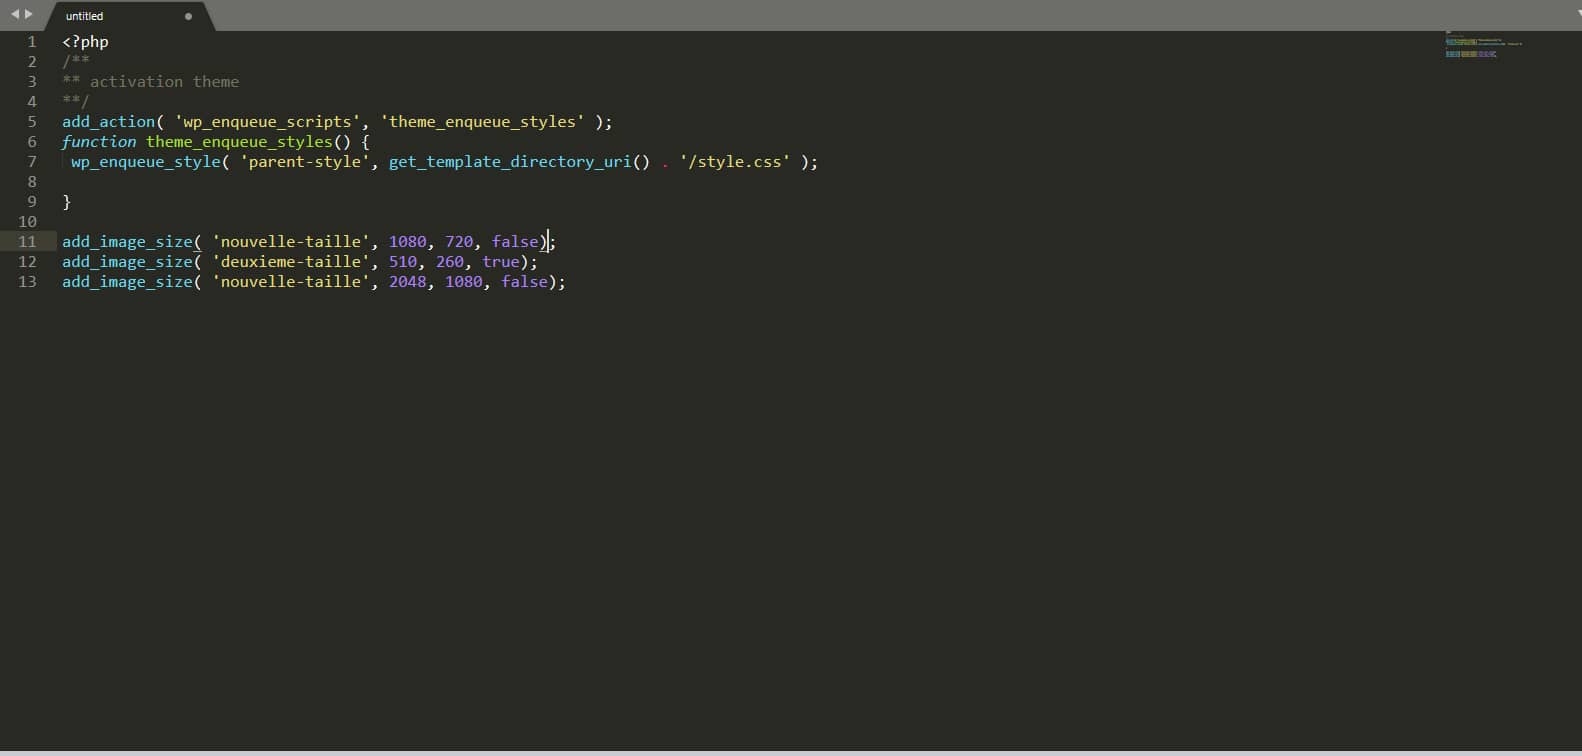Click 'add_action' on line 5

108,121
